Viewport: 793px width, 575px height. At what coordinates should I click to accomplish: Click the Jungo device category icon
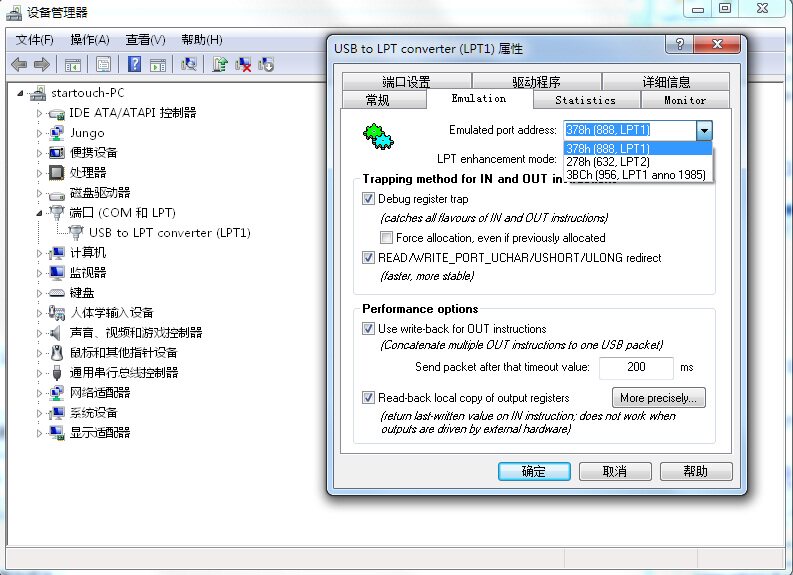coord(57,133)
